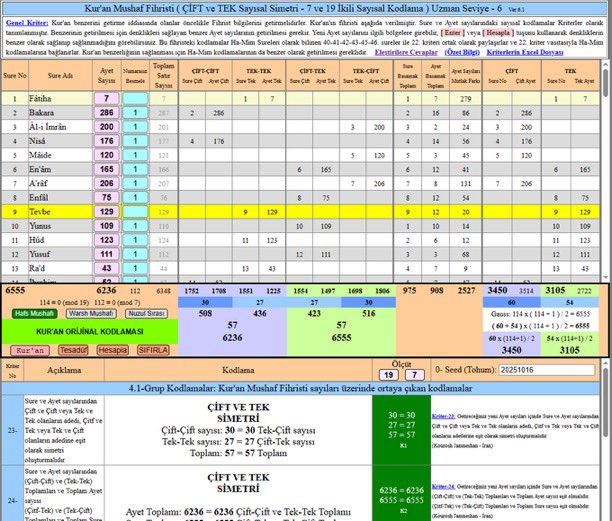This screenshot has height=521, width=612.
Task: Click the criteria panel's vertical scrollbar
Action: [x=606, y=440]
